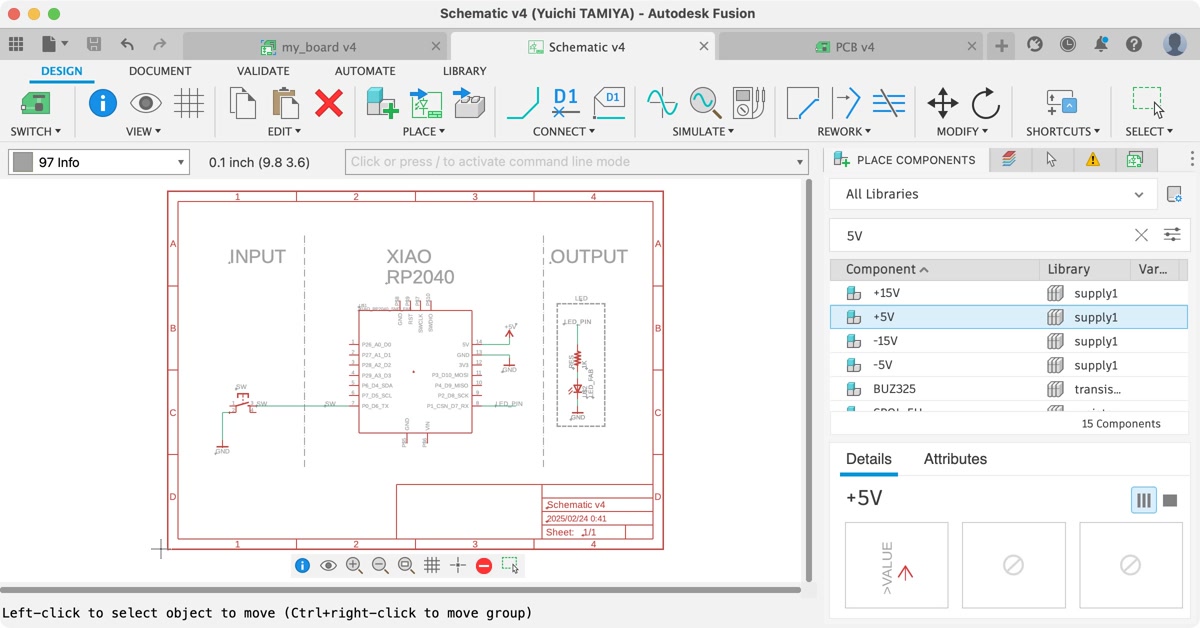Select the Paste tool in EDIT group
The width and height of the screenshot is (1200, 628).
tap(285, 103)
